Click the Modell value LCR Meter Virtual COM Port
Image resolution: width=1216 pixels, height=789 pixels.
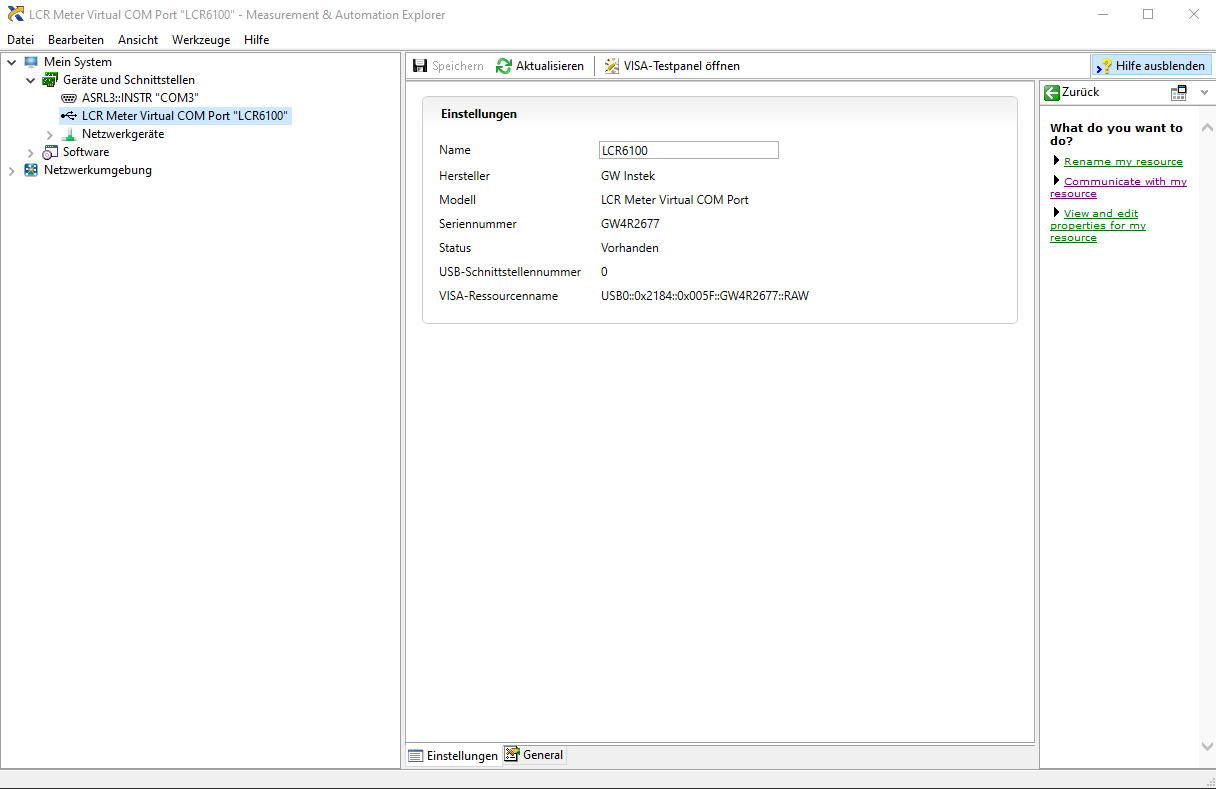click(x=675, y=200)
